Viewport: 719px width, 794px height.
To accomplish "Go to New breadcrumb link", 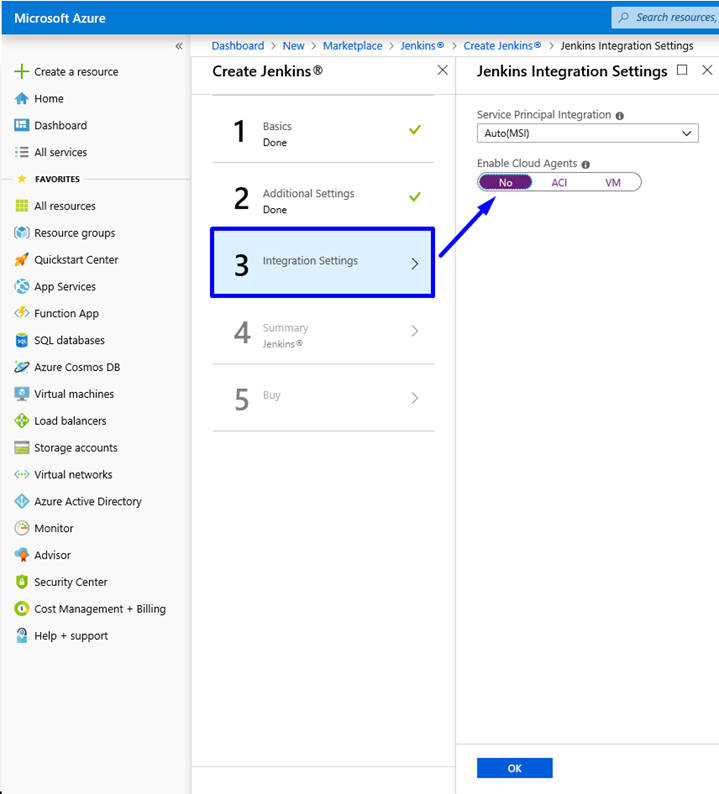I will coord(293,46).
